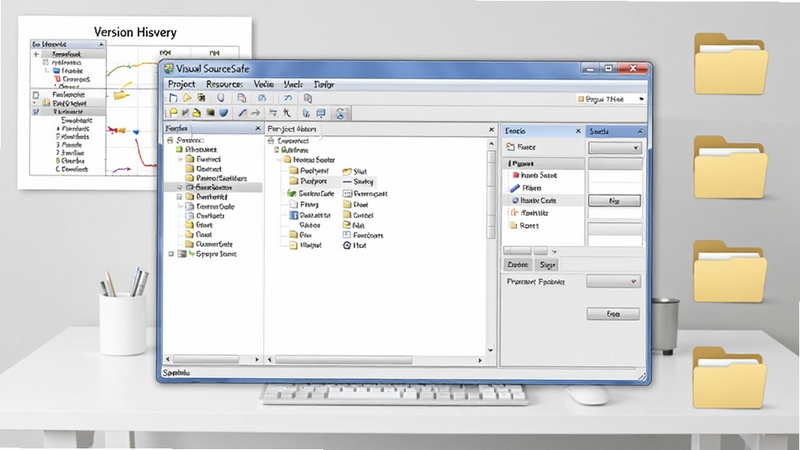The image size is (800, 450).
Task: Click the red item icon in right panel list
Action: [515, 175]
